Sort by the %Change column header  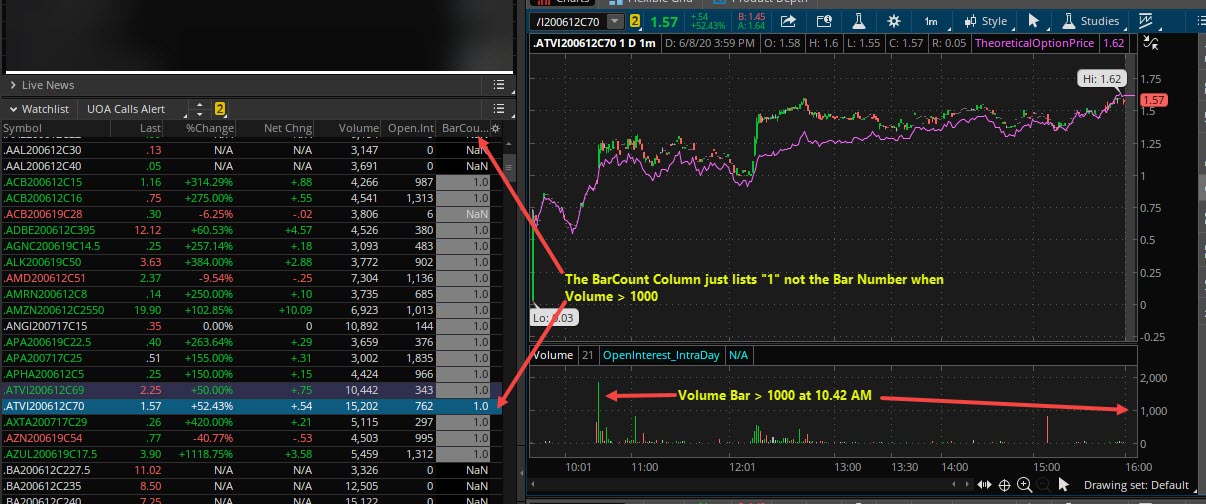click(x=201, y=129)
